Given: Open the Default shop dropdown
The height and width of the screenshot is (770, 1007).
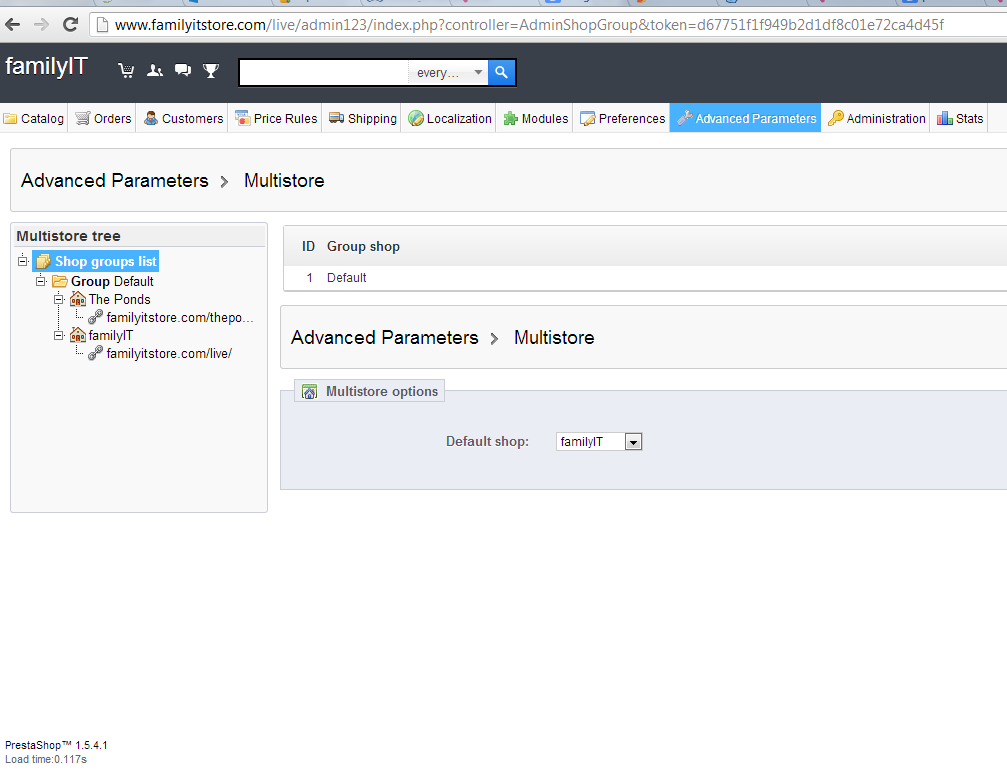Looking at the screenshot, I should tap(599, 442).
